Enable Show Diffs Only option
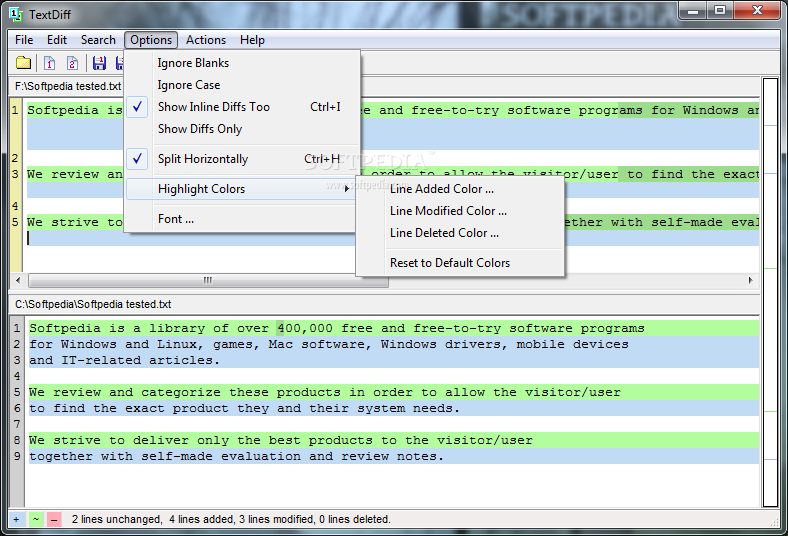 [x=242, y=129]
